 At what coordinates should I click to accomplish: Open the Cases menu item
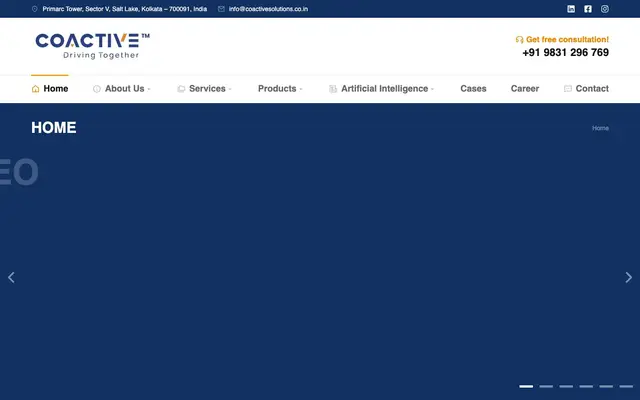(x=473, y=89)
